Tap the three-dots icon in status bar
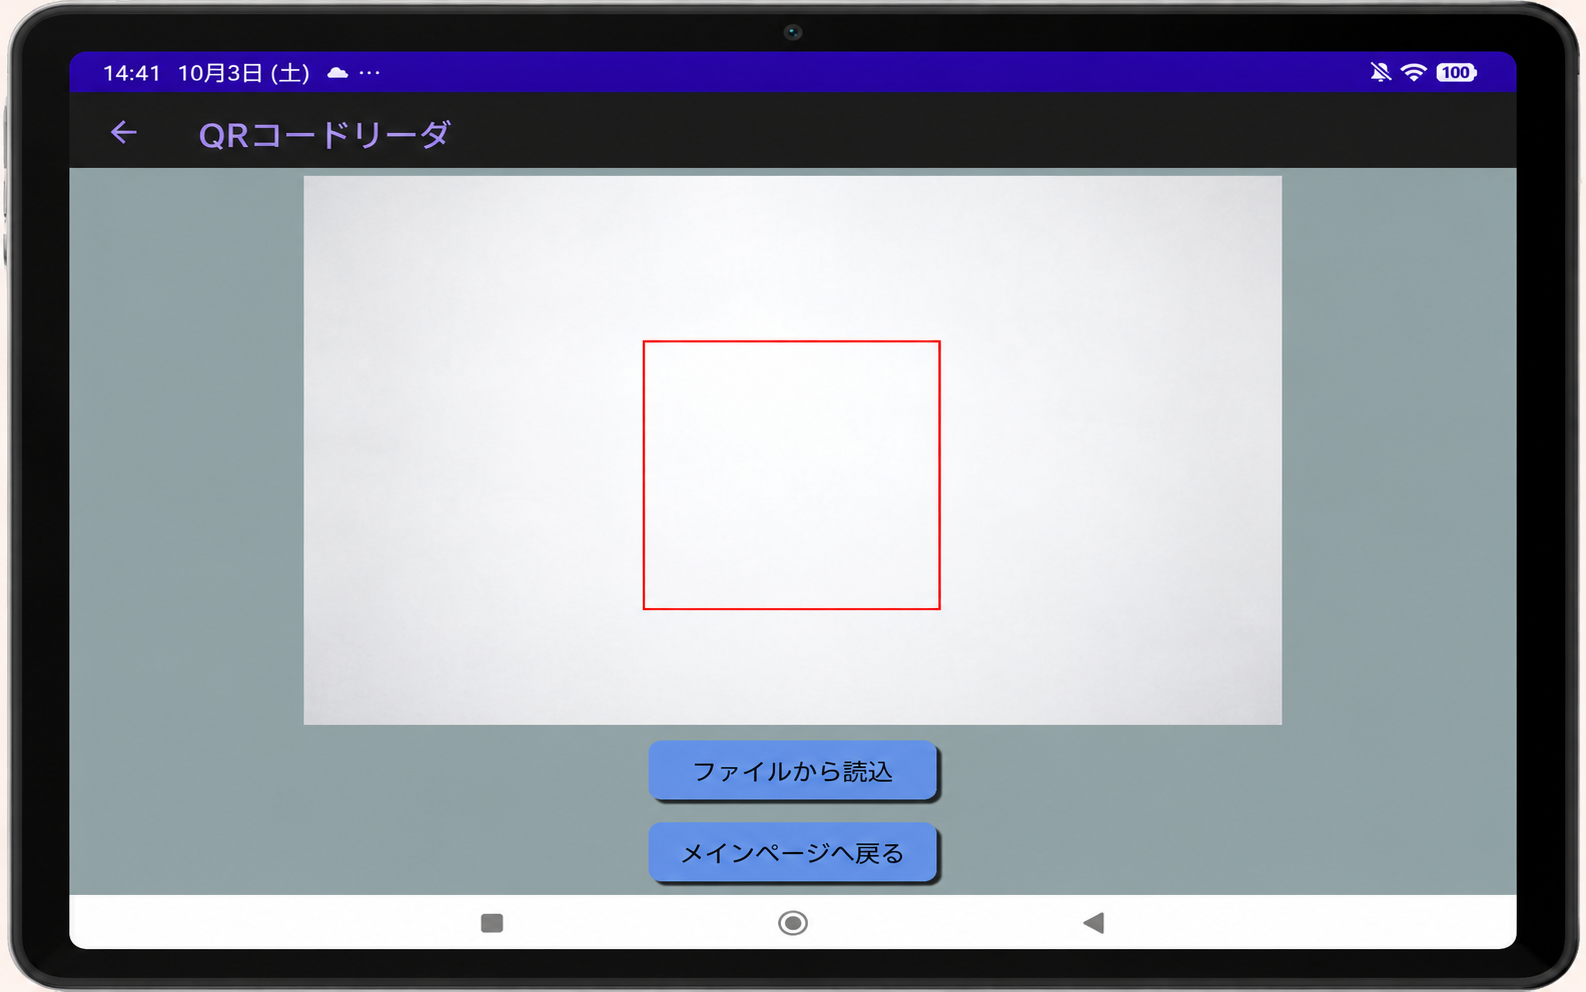The image size is (1586, 992). click(x=369, y=72)
